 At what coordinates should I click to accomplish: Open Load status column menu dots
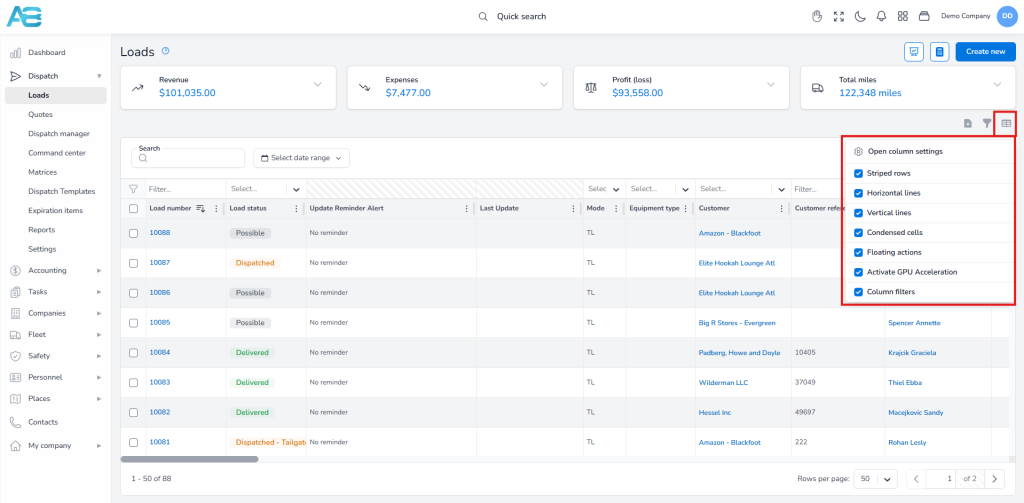(296, 208)
